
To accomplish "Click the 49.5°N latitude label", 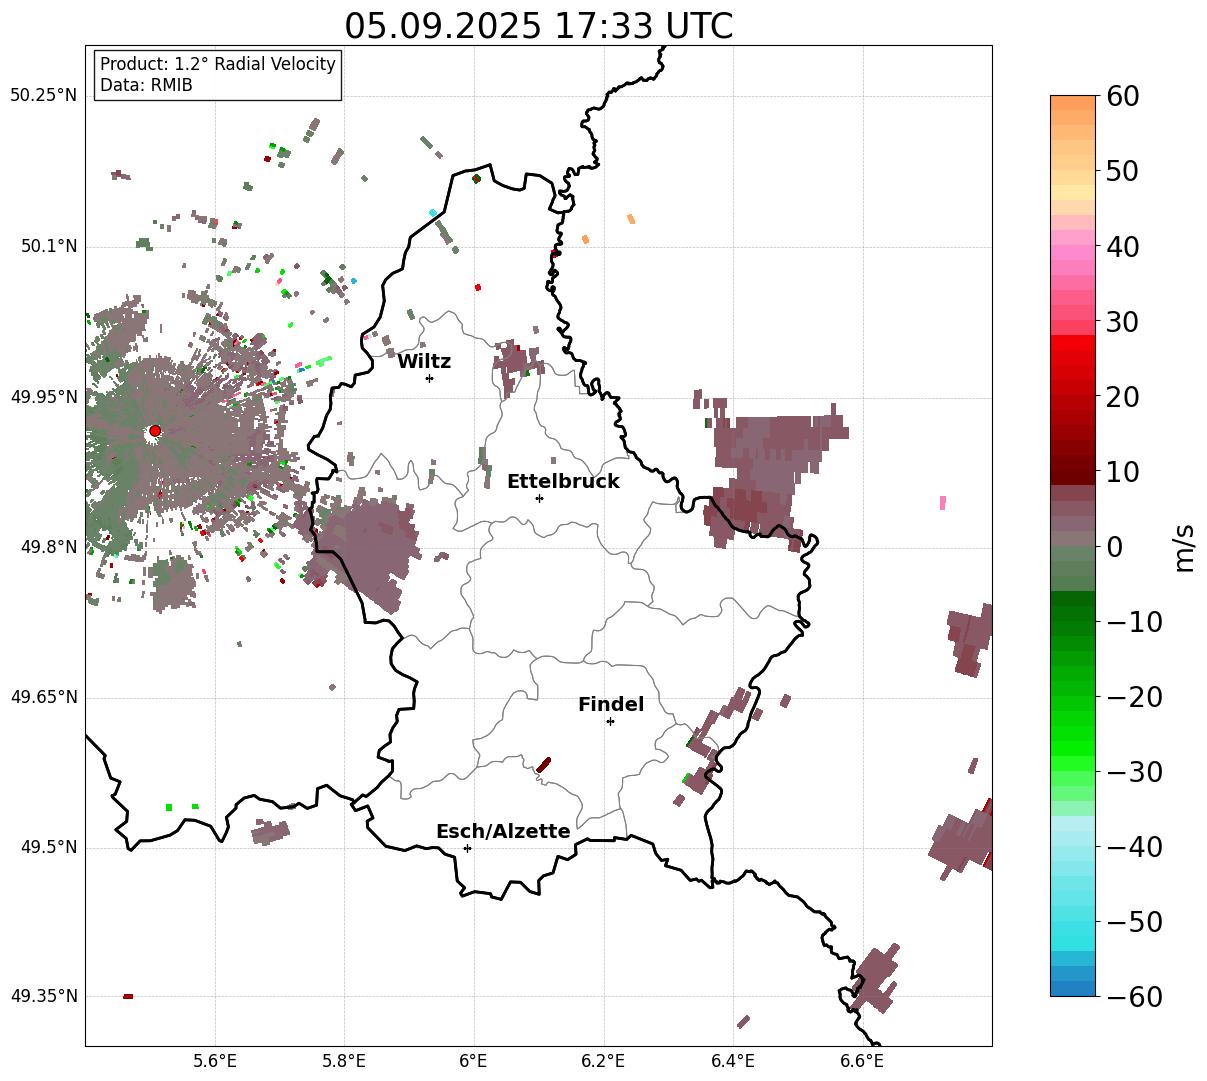I will point(48,847).
